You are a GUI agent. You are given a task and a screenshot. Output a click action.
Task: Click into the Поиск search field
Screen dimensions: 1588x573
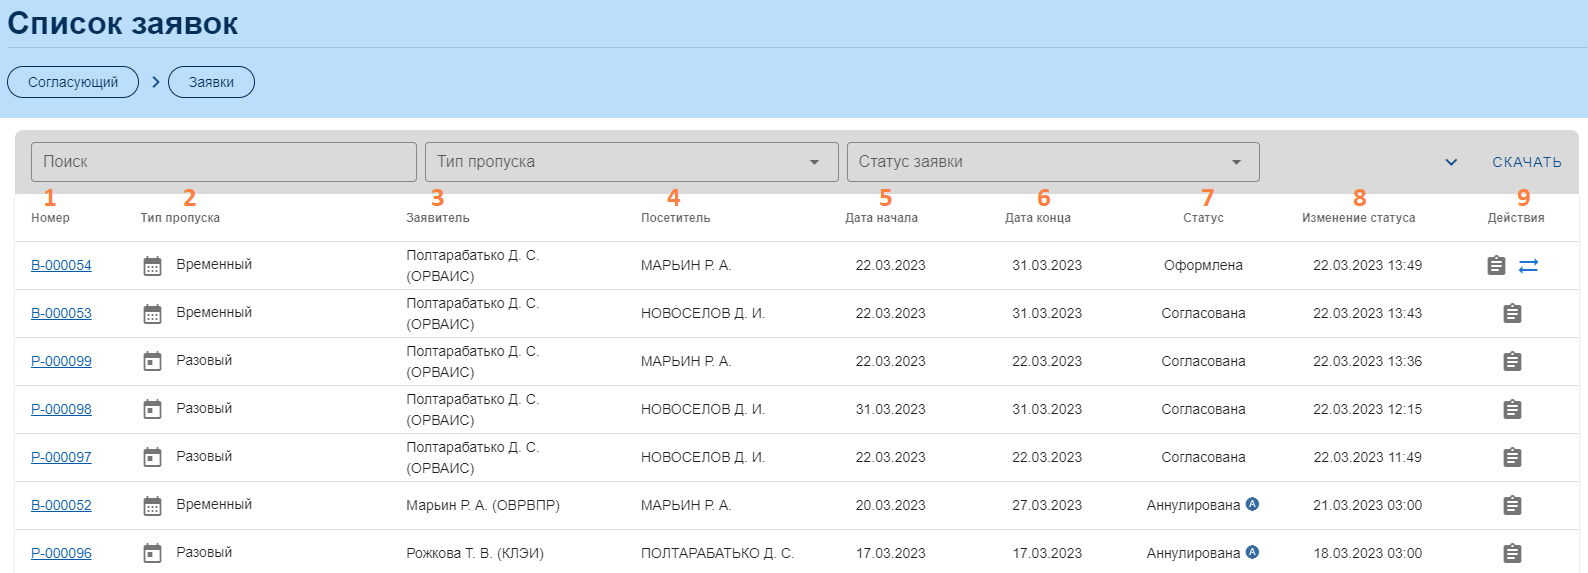pos(223,162)
